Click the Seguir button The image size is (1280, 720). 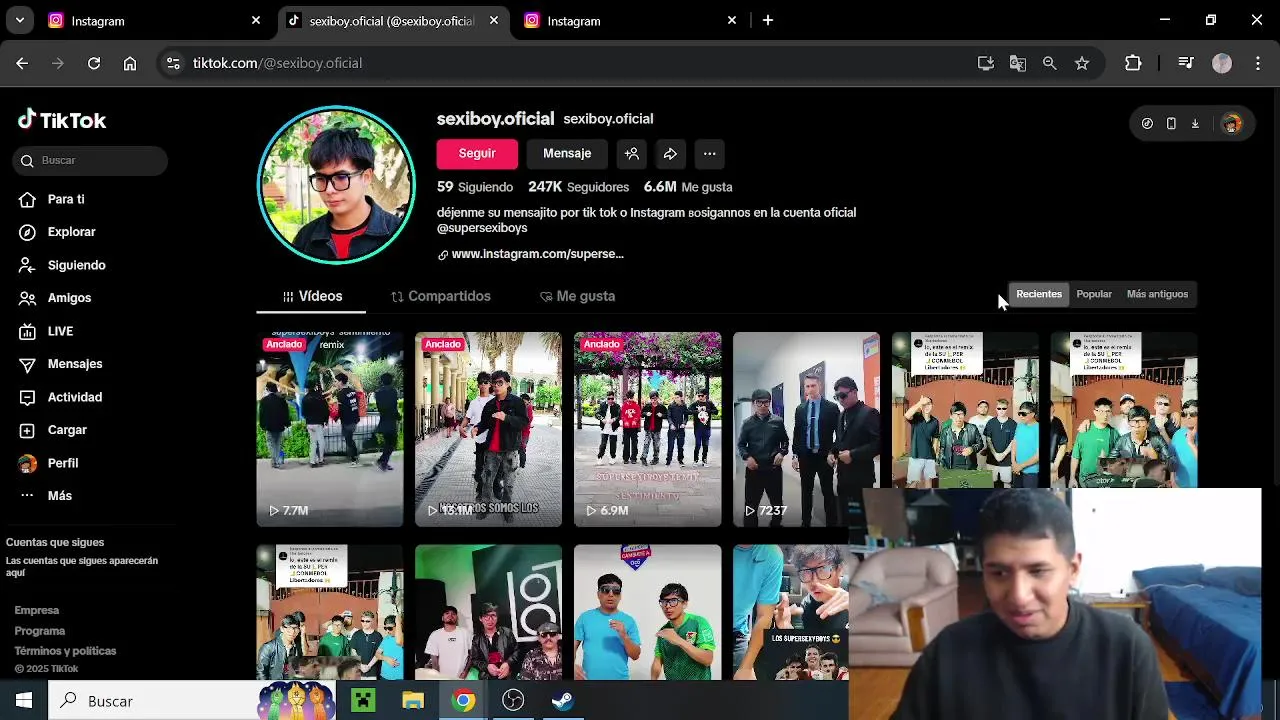477,154
